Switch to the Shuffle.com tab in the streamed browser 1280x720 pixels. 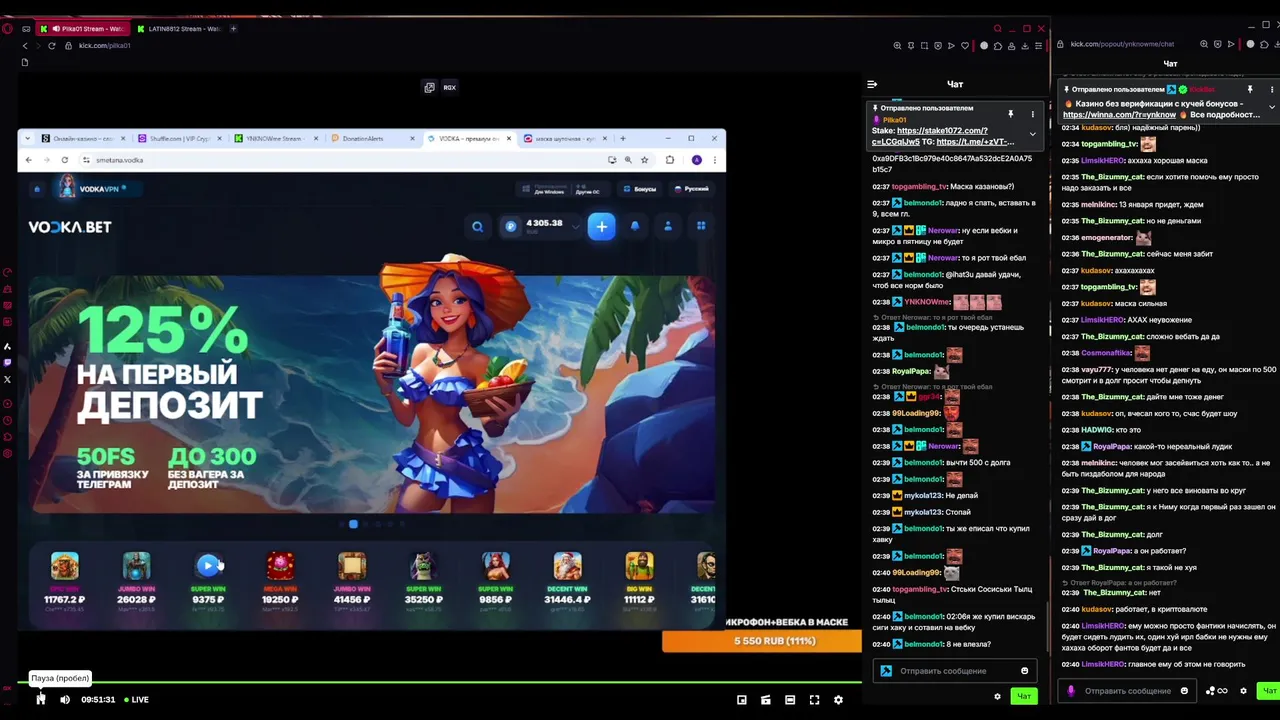tap(180, 139)
